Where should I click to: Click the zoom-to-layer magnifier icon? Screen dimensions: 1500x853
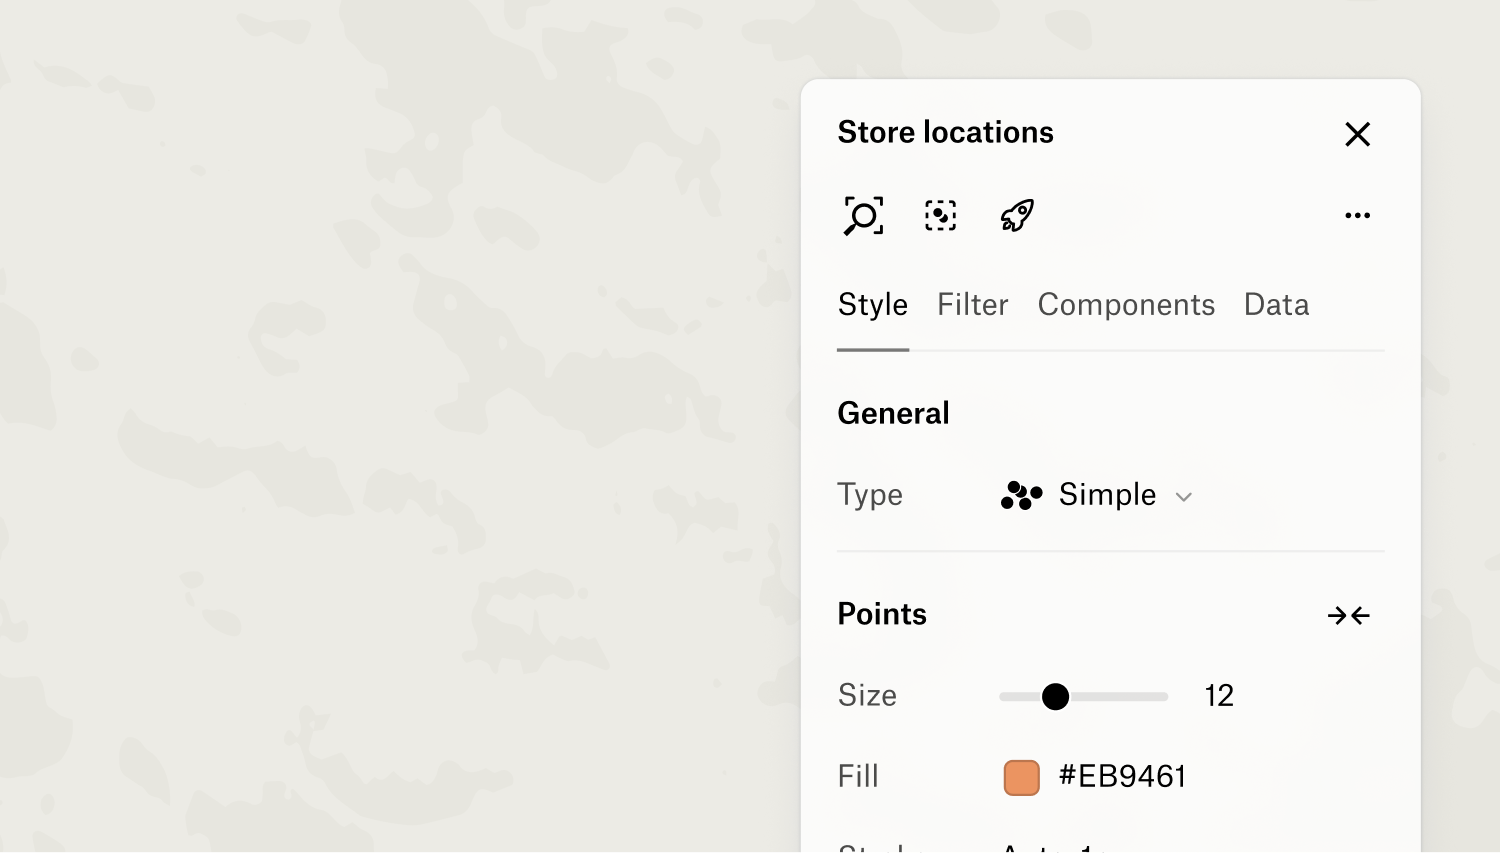(x=863, y=216)
